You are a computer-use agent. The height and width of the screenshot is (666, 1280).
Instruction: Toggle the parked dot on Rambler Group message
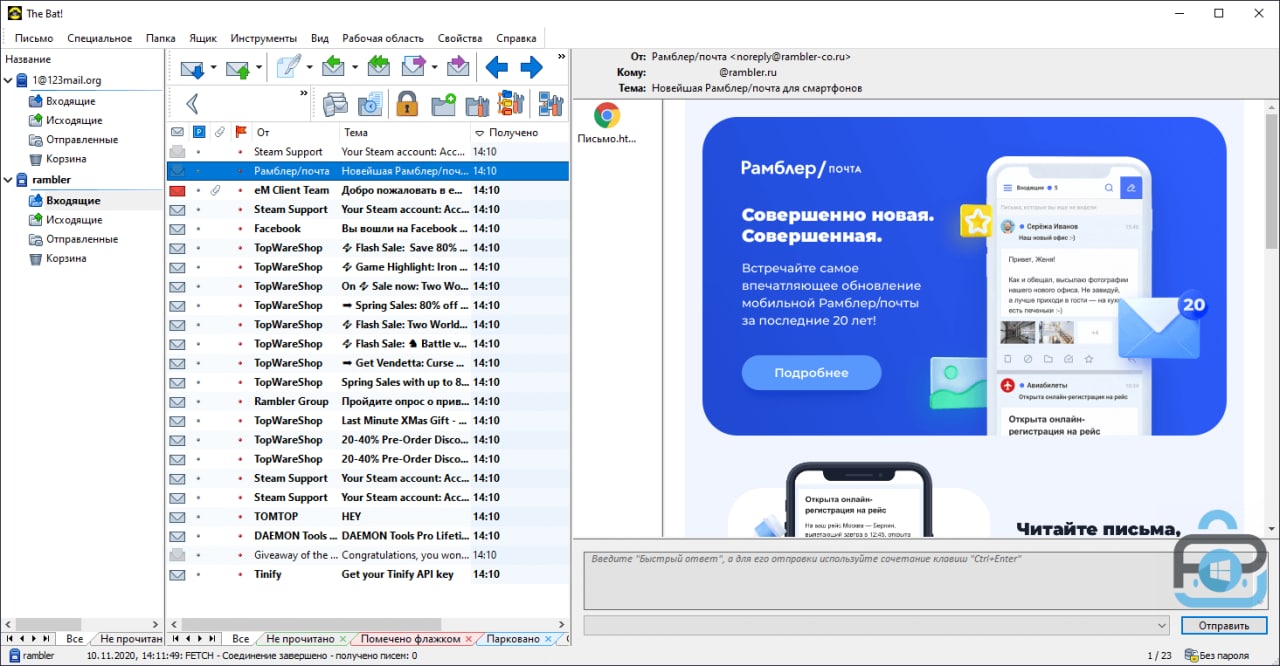tap(198, 402)
